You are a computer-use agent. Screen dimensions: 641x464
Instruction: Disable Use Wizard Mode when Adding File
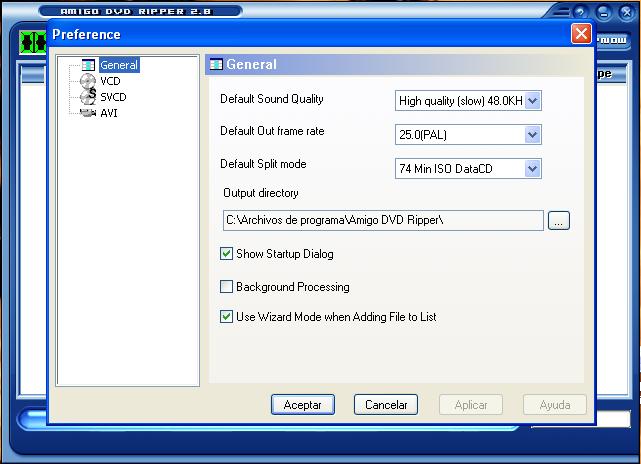click(226, 317)
